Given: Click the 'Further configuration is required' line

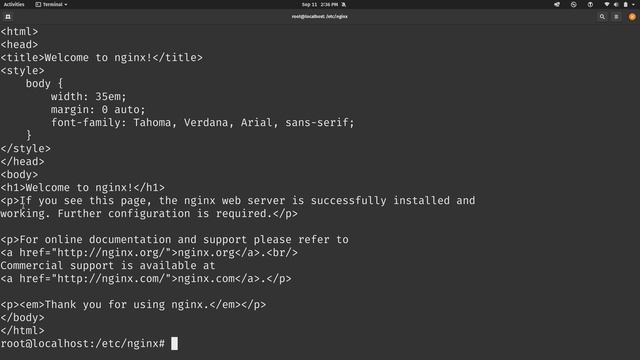Looking at the screenshot, I should [149, 214].
